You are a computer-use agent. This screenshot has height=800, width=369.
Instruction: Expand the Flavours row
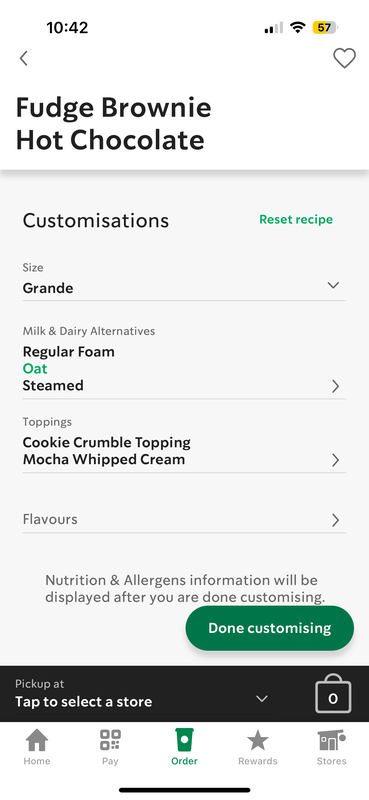tap(184, 520)
